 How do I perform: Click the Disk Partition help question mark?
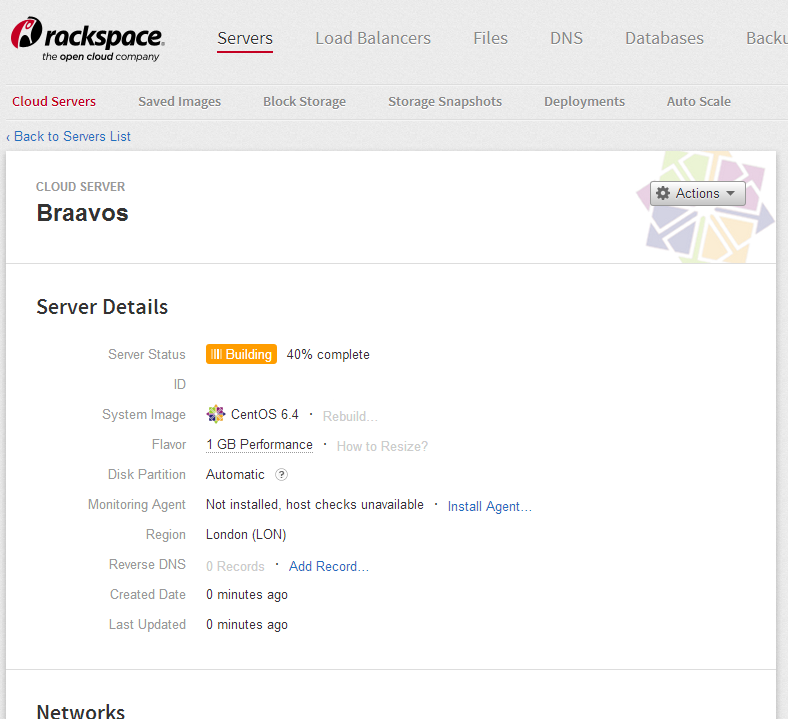point(282,475)
